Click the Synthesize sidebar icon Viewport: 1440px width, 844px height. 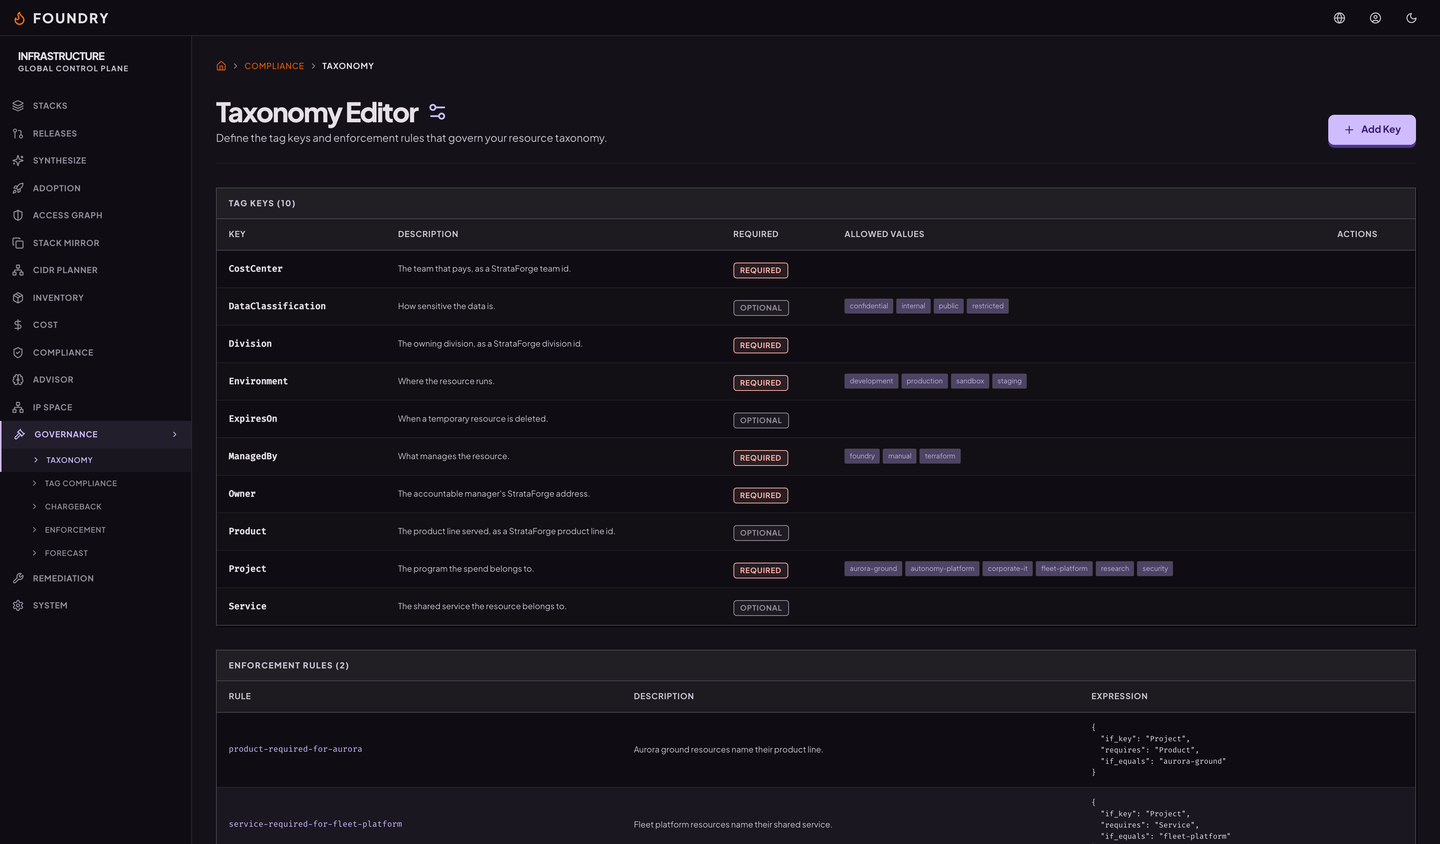[18, 160]
